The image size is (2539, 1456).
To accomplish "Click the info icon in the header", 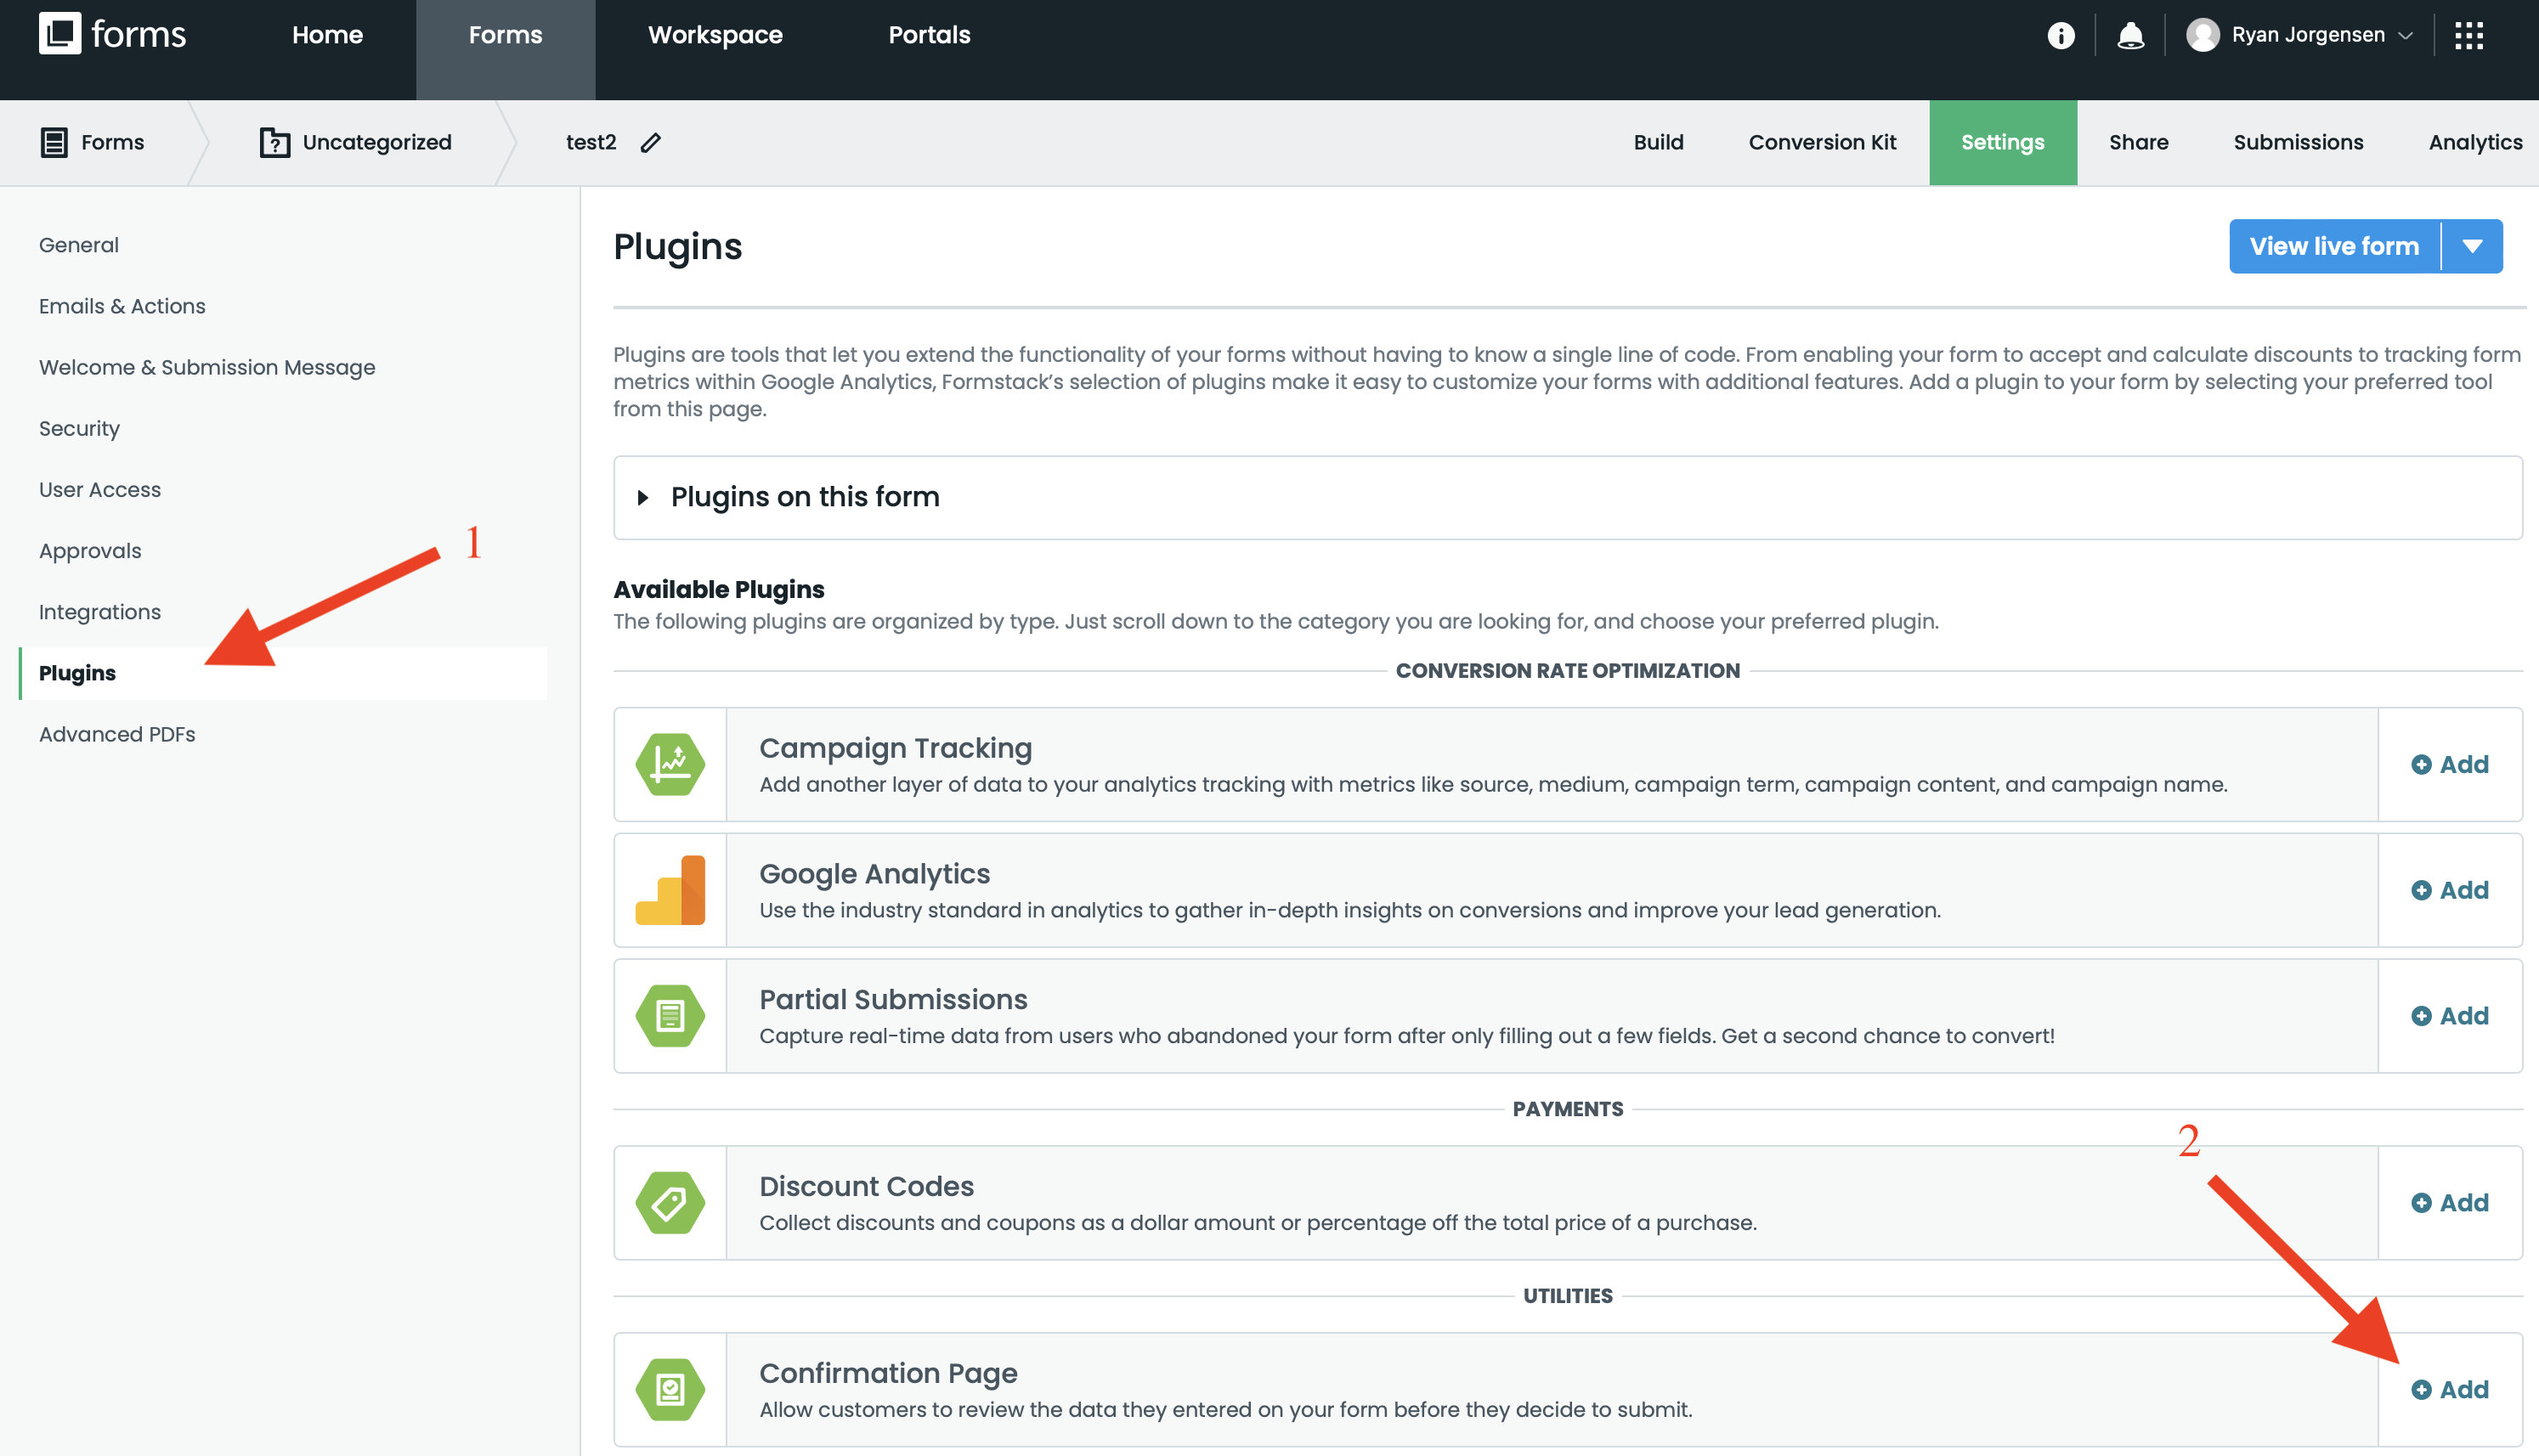I will (2061, 34).
